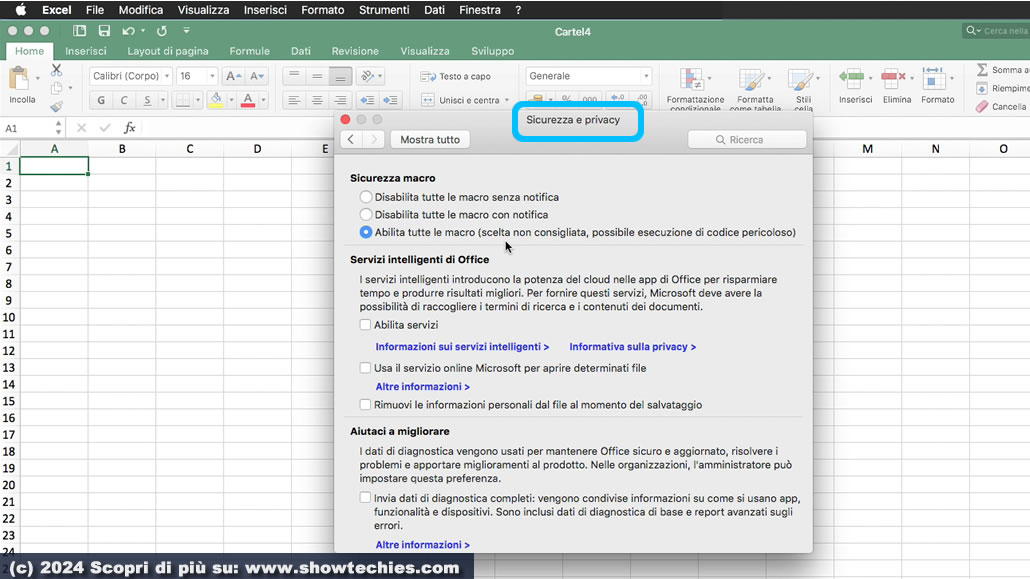
Task: Click the format painter brush icon
Action: pos(56,106)
